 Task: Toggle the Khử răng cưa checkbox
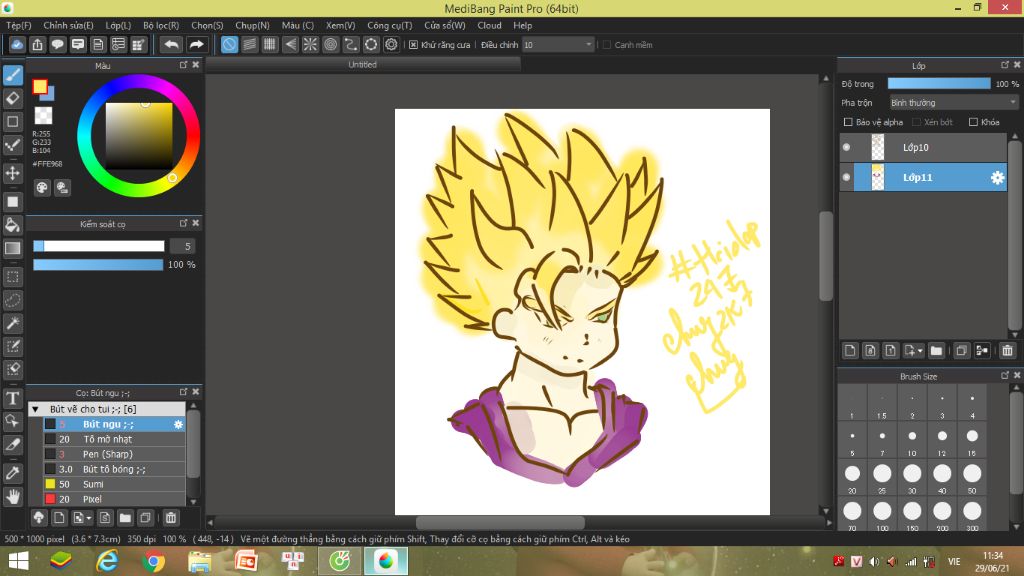(413, 45)
